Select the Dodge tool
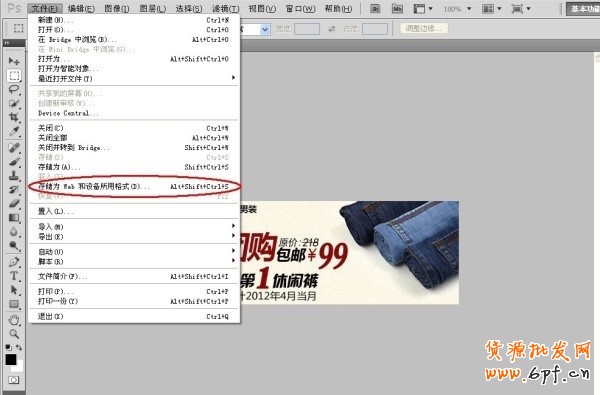The image size is (600, 395). click(x=14, y=245)
